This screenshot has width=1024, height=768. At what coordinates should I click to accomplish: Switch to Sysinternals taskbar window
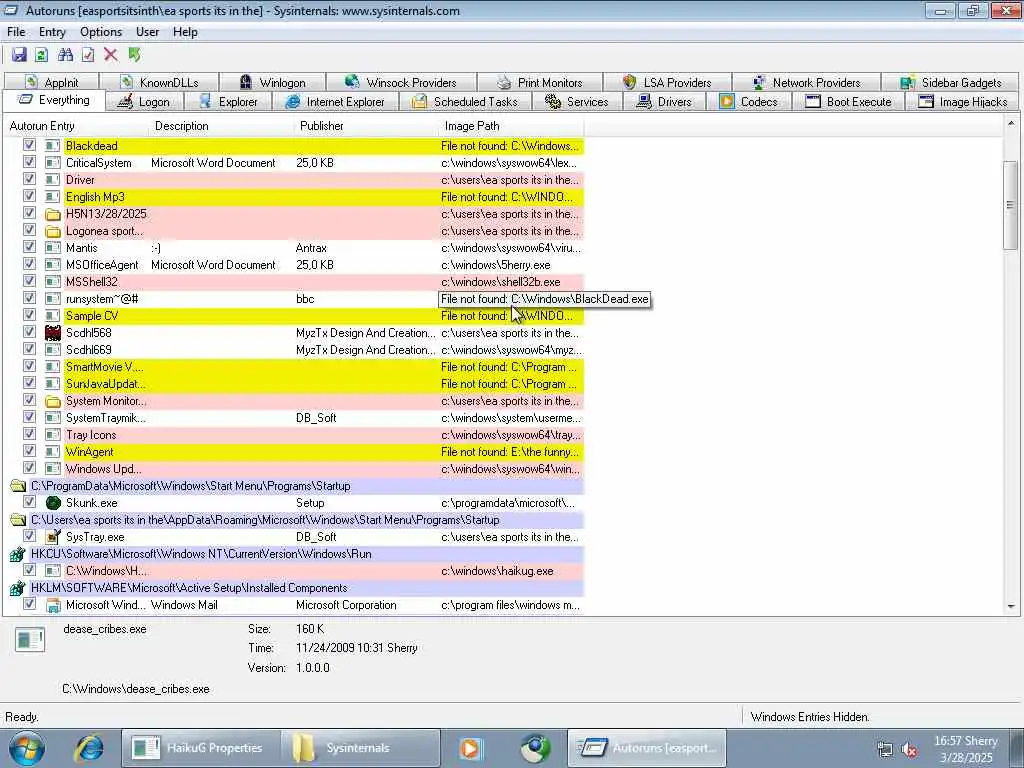tap(359, 748)
